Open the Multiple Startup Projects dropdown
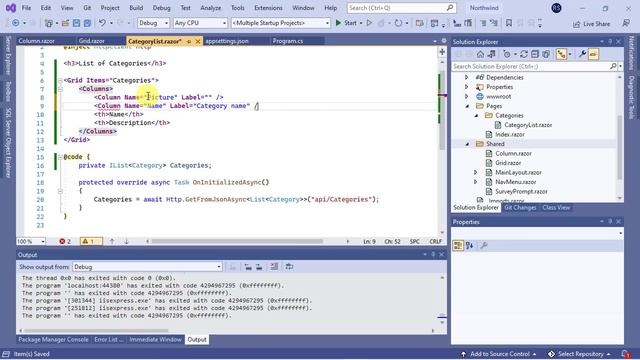This screenshot has height=360, width=640. pyautogui.click(x=280, y=23)
